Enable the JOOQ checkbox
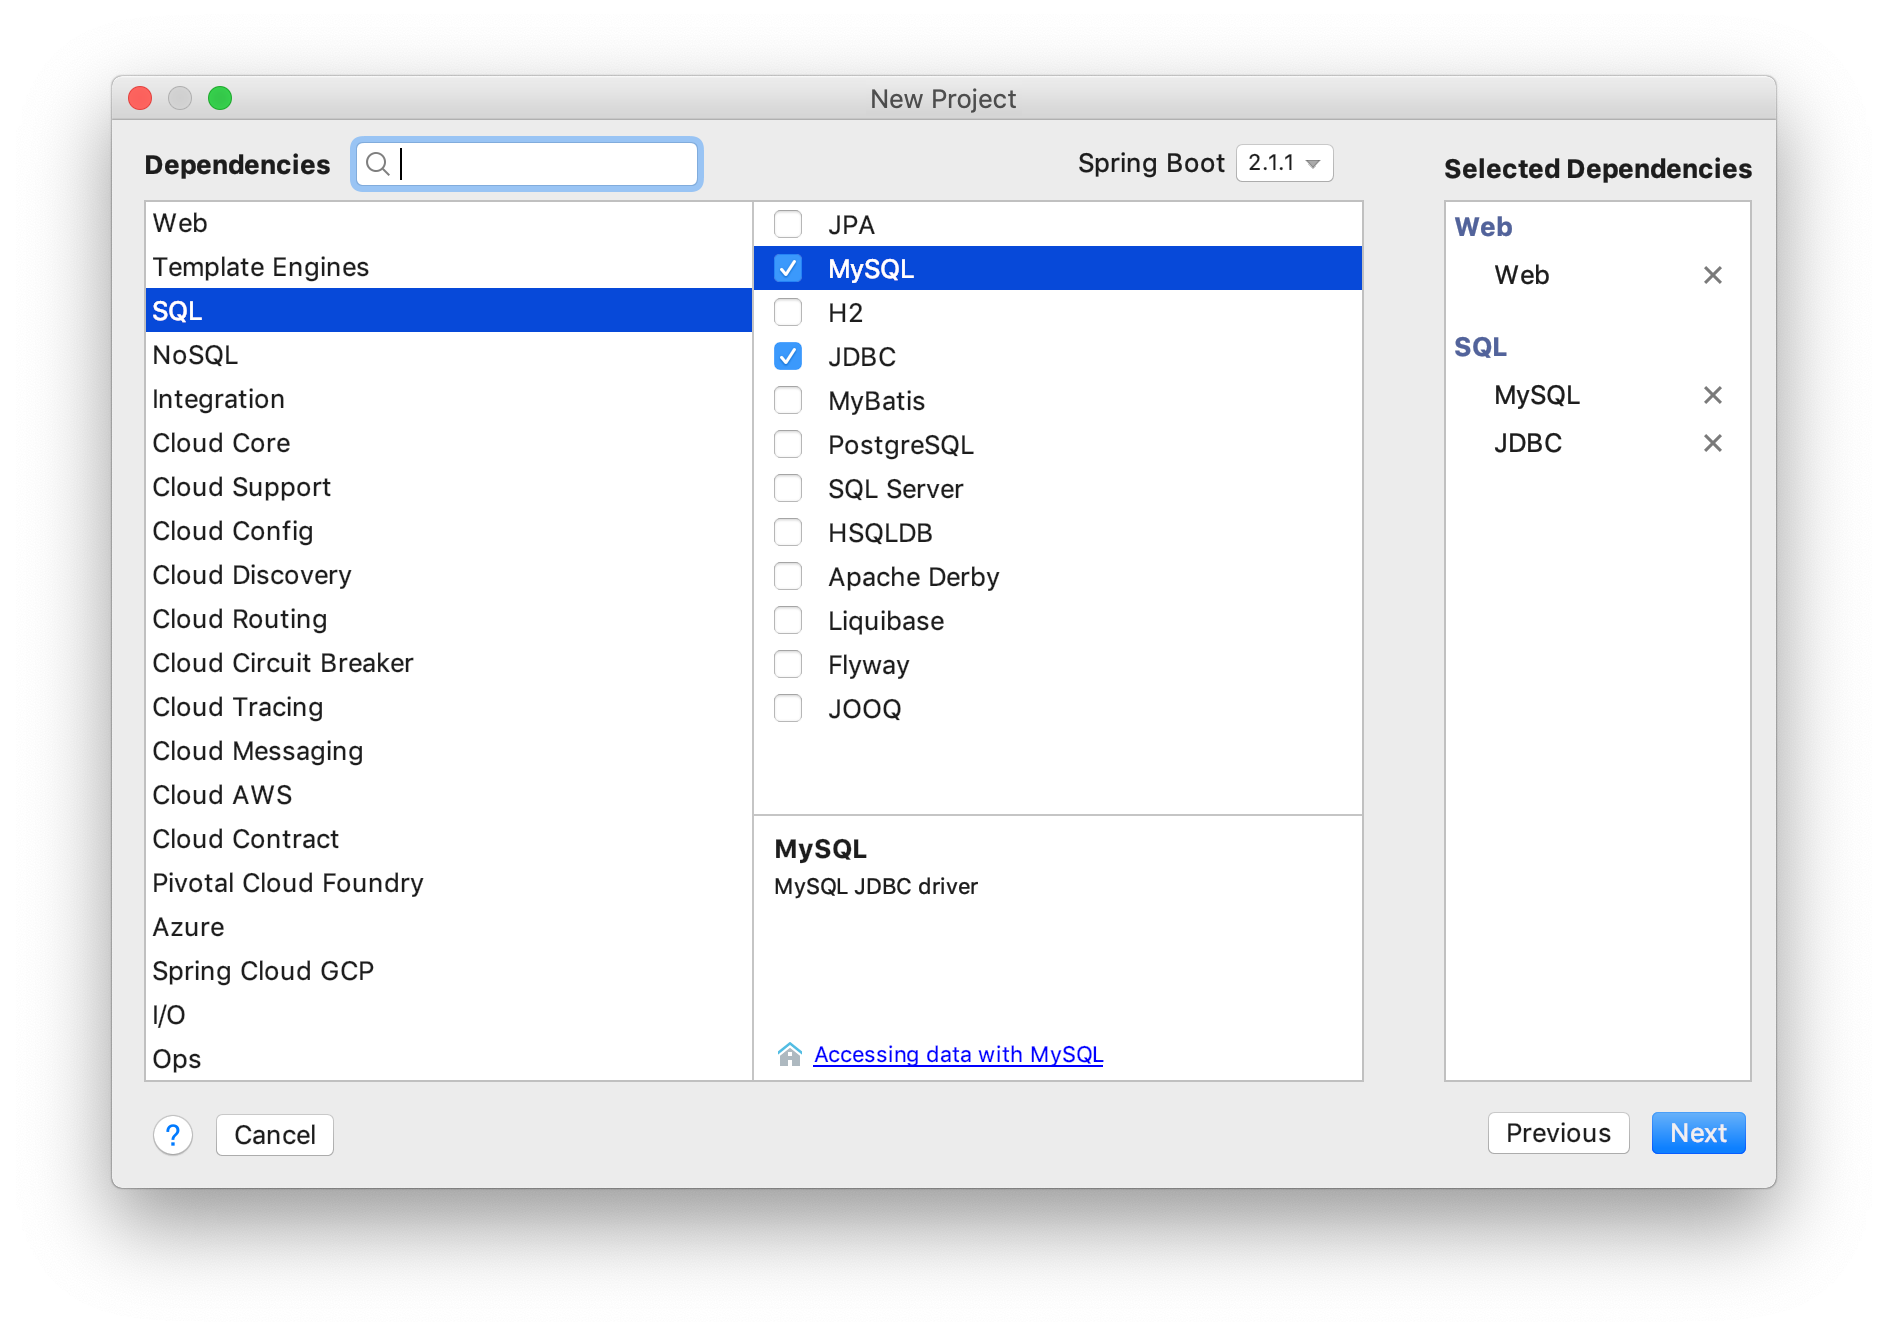 click(788, 708)
